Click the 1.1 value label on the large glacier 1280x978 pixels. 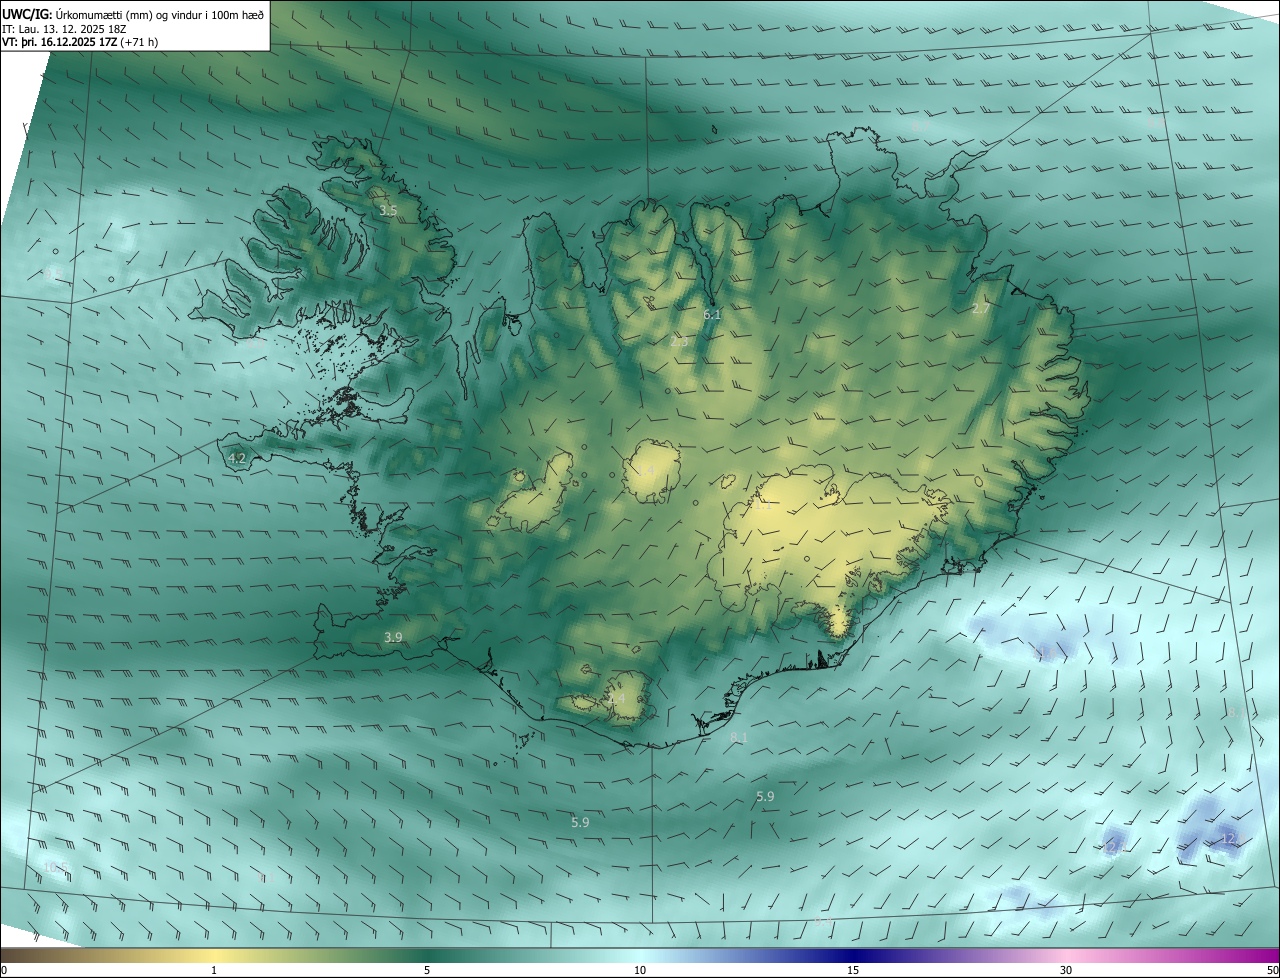(762, 505)
